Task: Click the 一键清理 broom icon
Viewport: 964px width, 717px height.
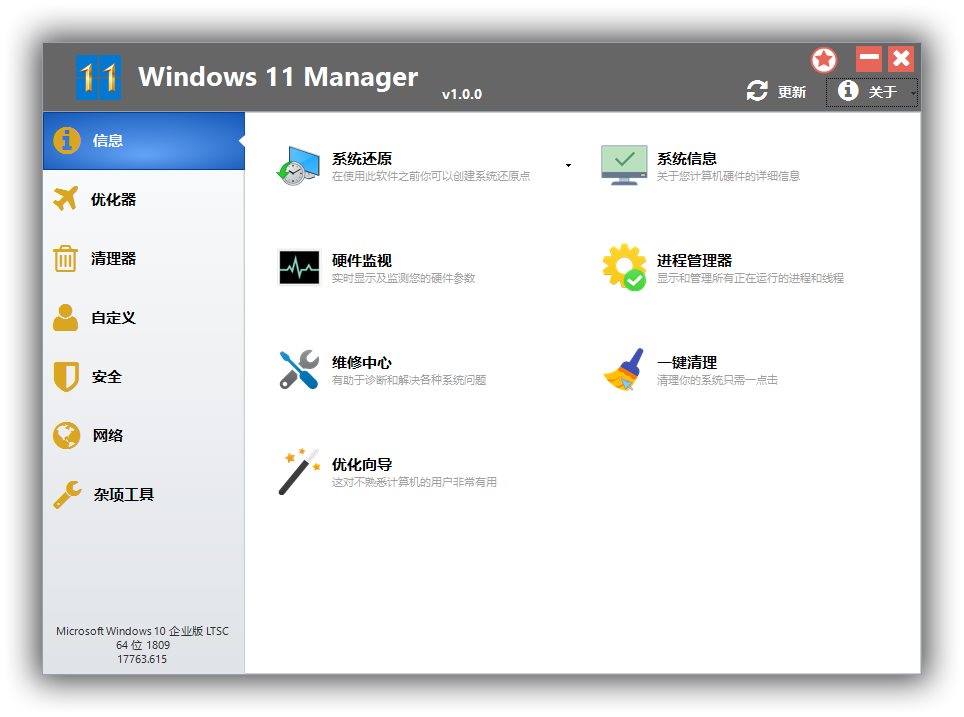Action: tap(624, 370)
